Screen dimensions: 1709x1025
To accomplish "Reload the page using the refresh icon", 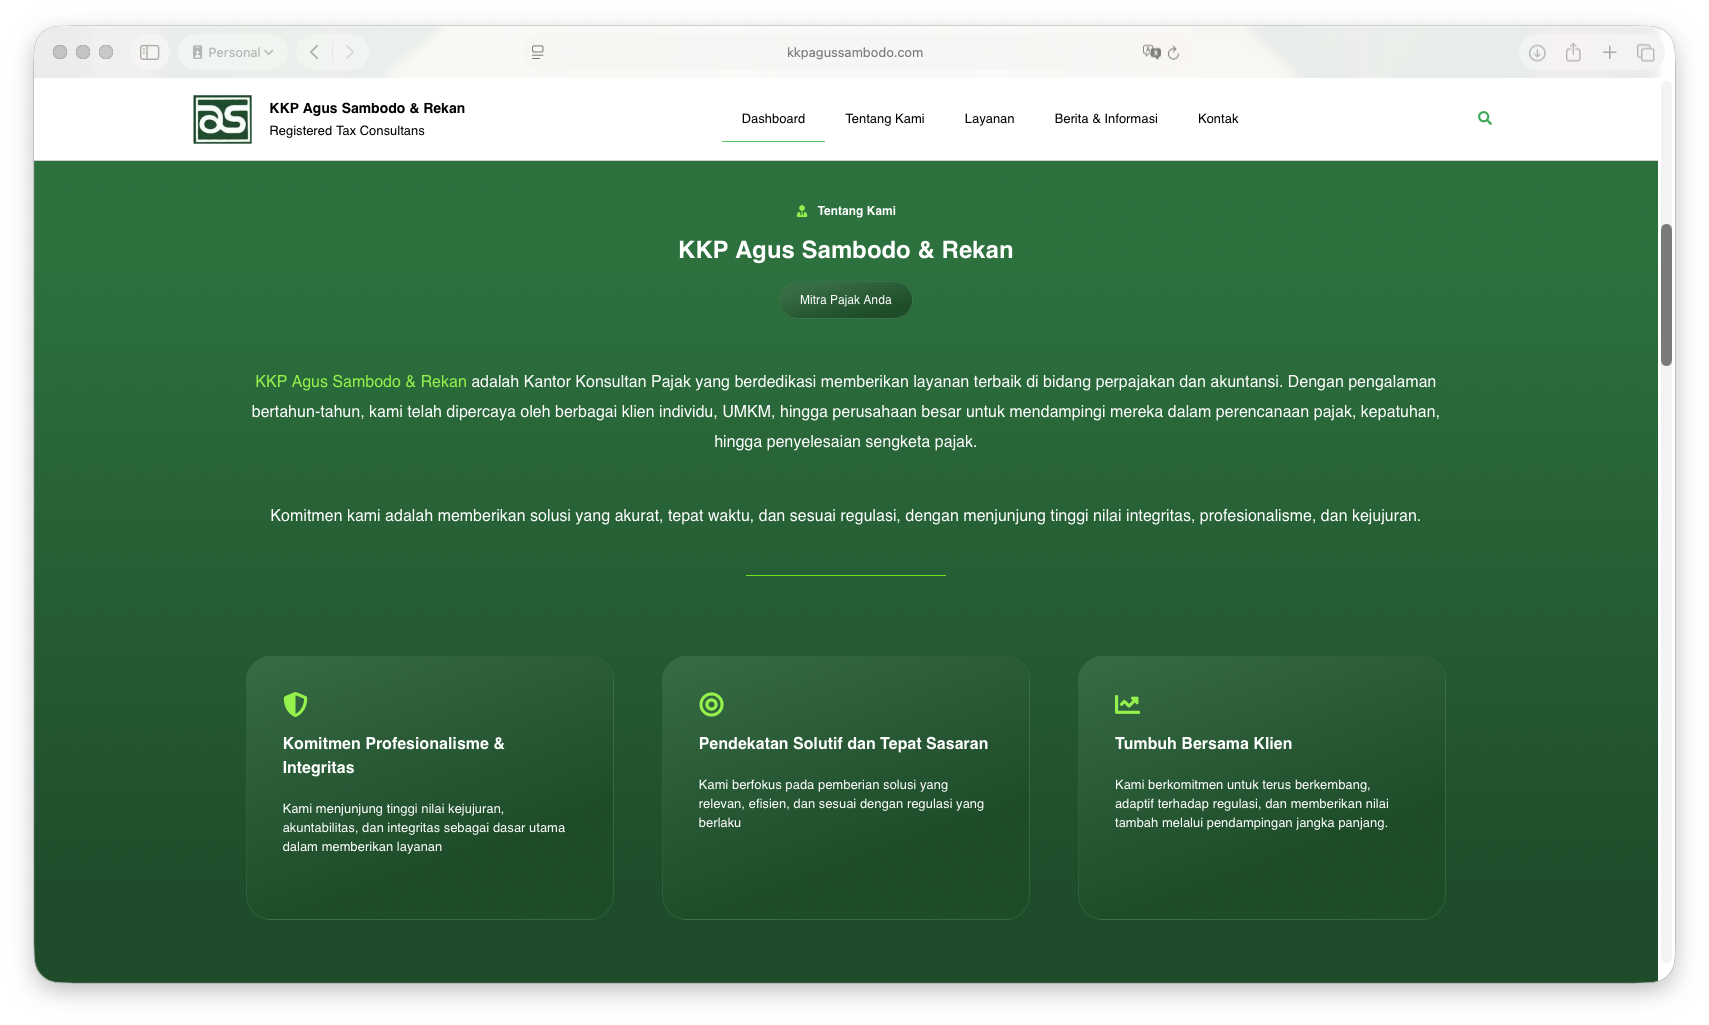I will click(x=1173, y=52).
